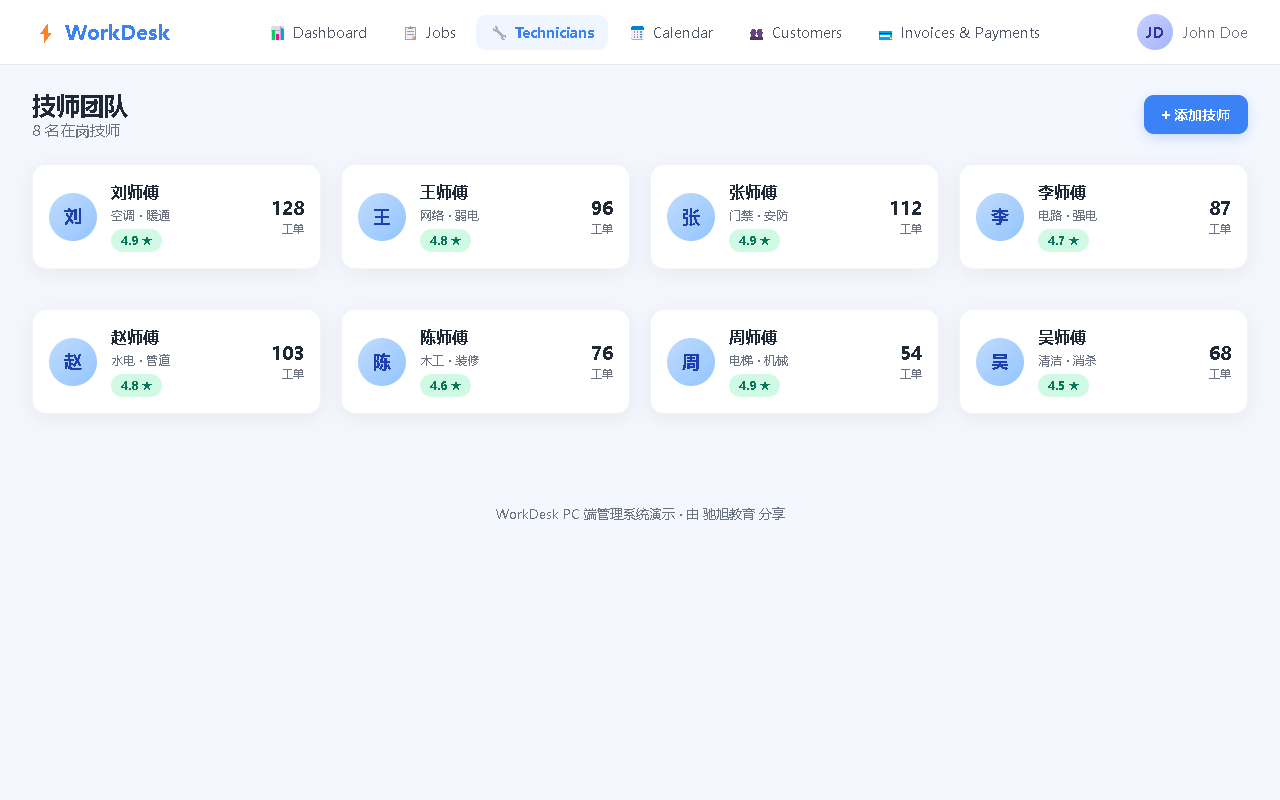1280x800 pixels.
Task: Click the JD user avatar
Action: 1155,32
